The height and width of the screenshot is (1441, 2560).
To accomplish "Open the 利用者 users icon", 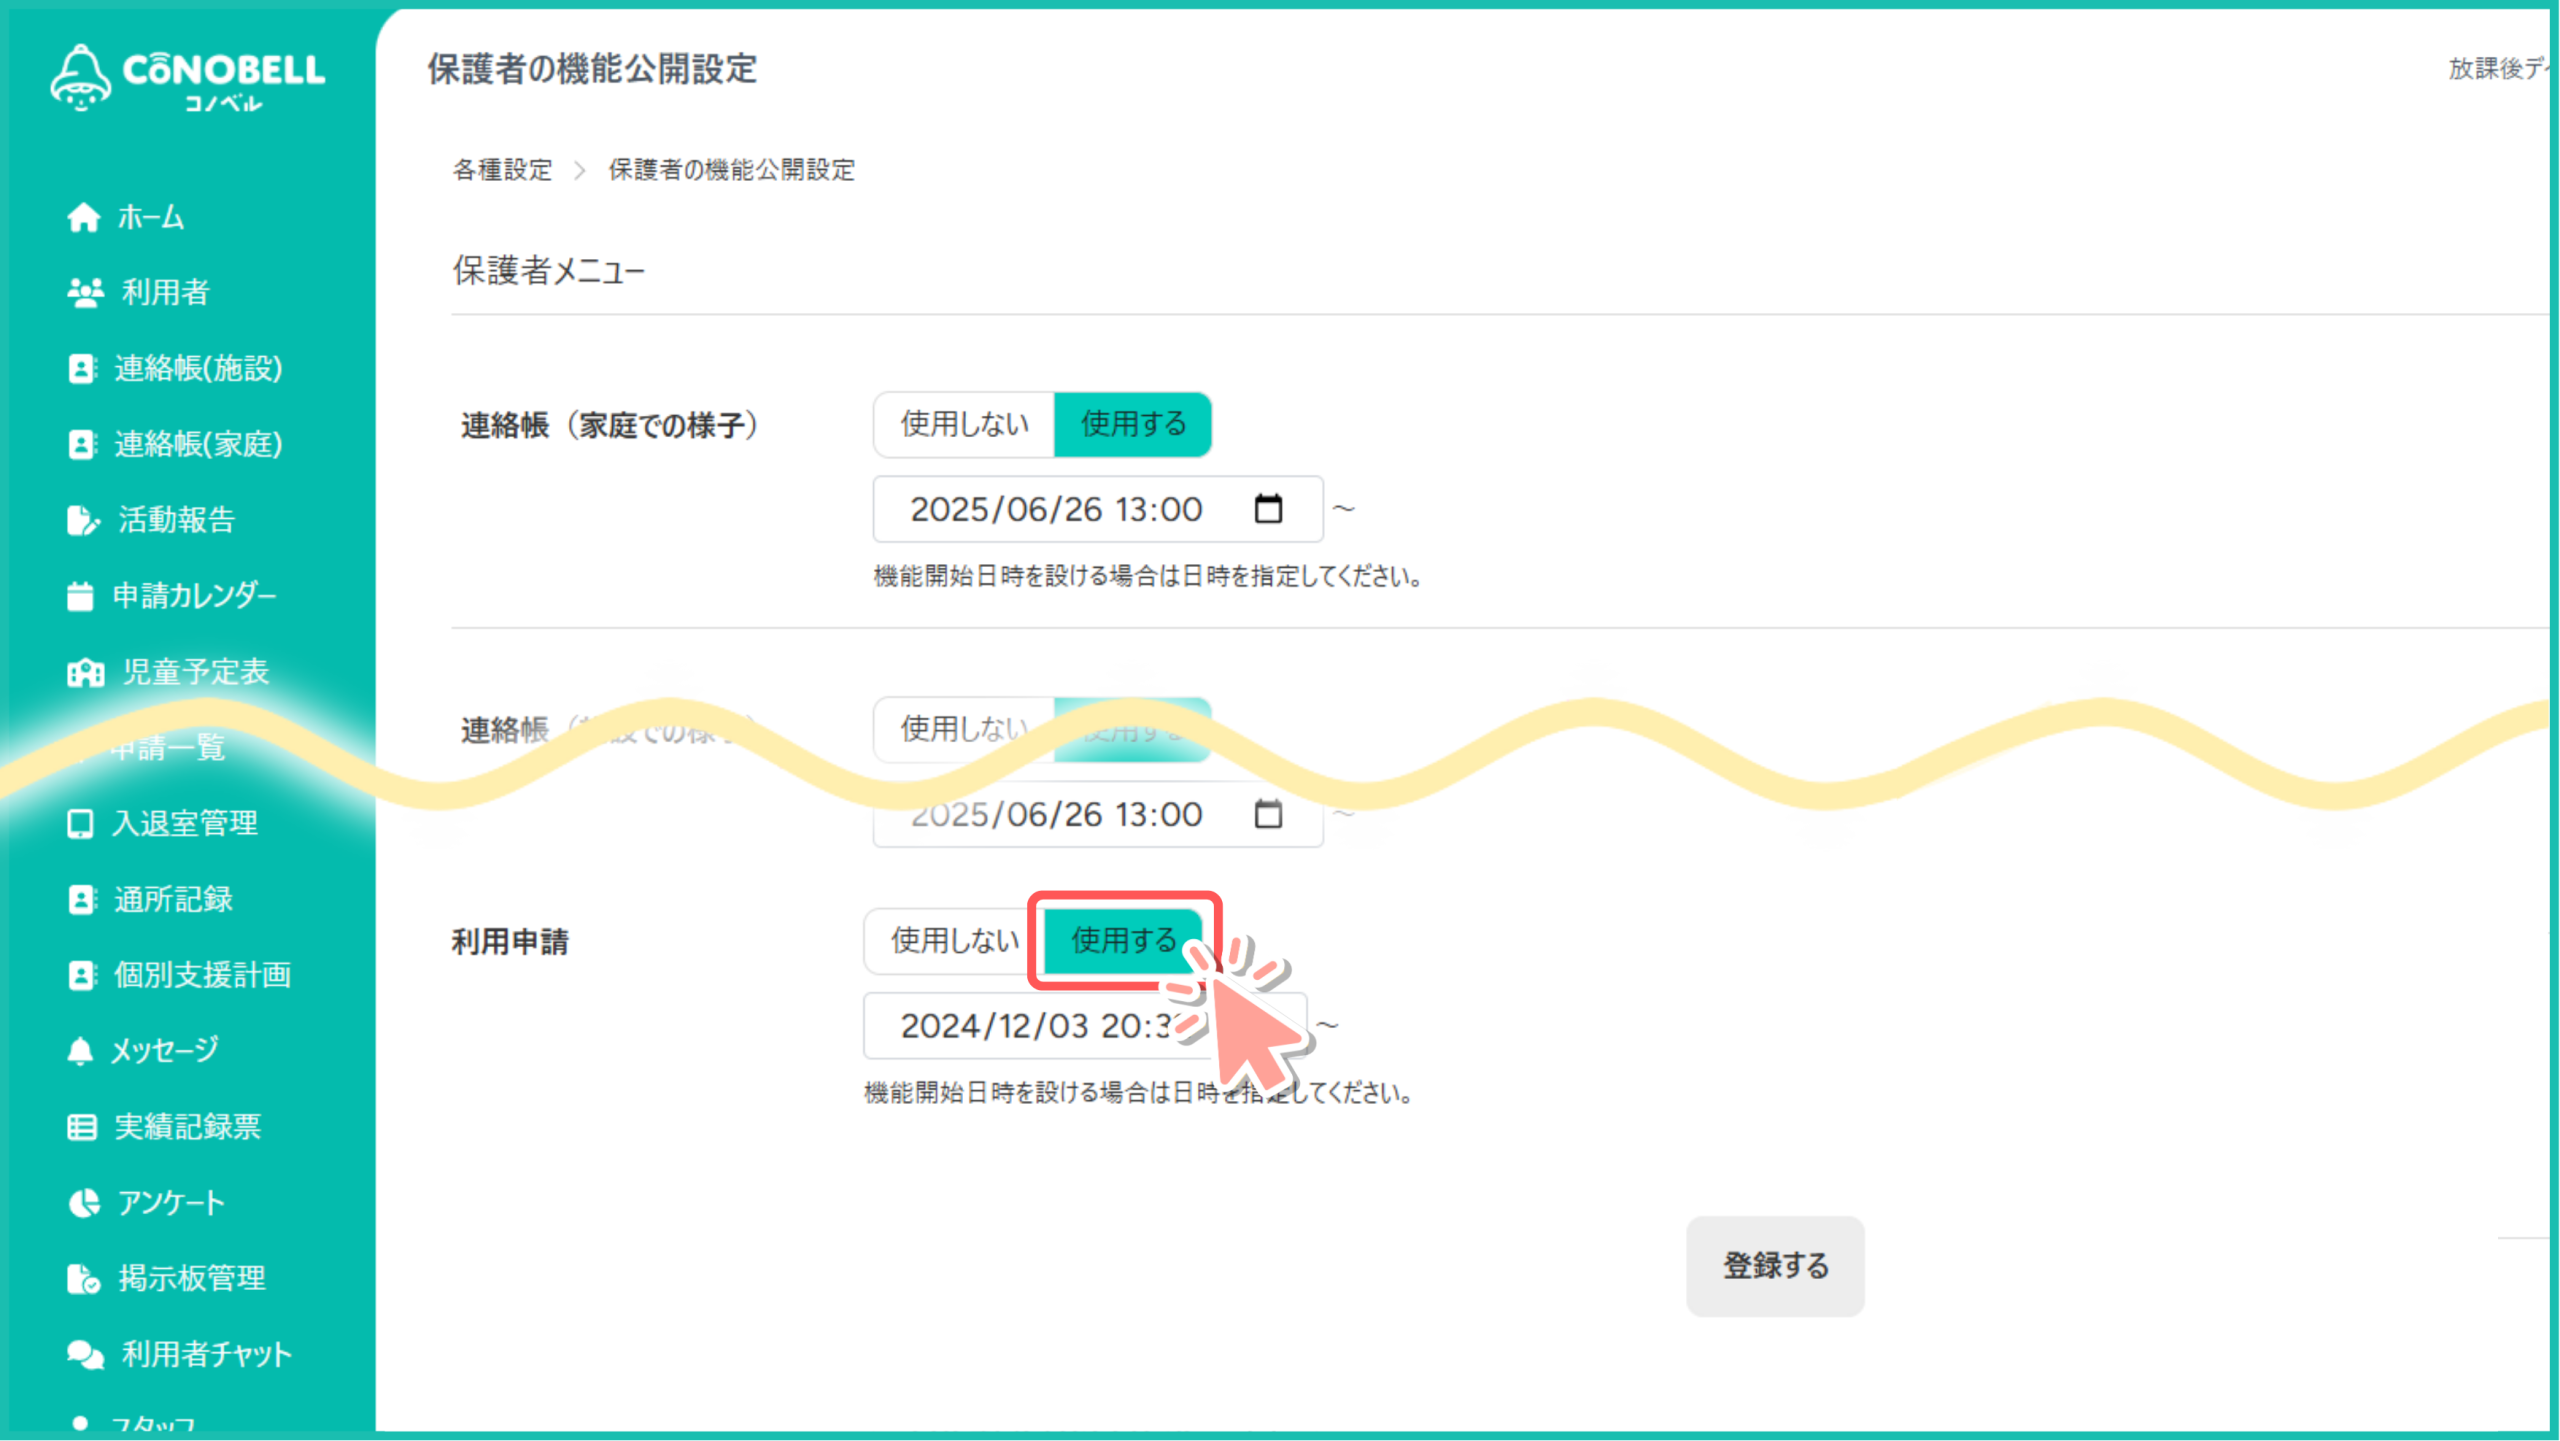I will pyautogui.click(x=85, y=292).
